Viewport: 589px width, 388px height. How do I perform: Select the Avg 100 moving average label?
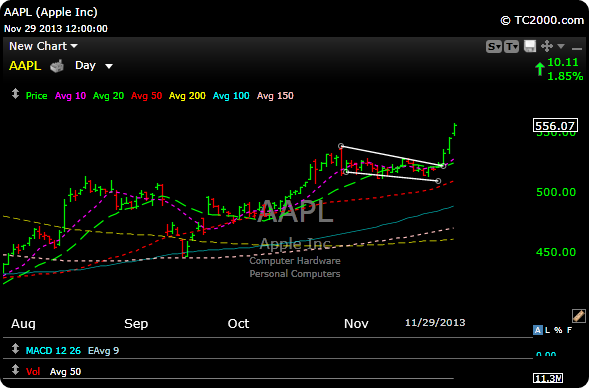coord(231,96)
